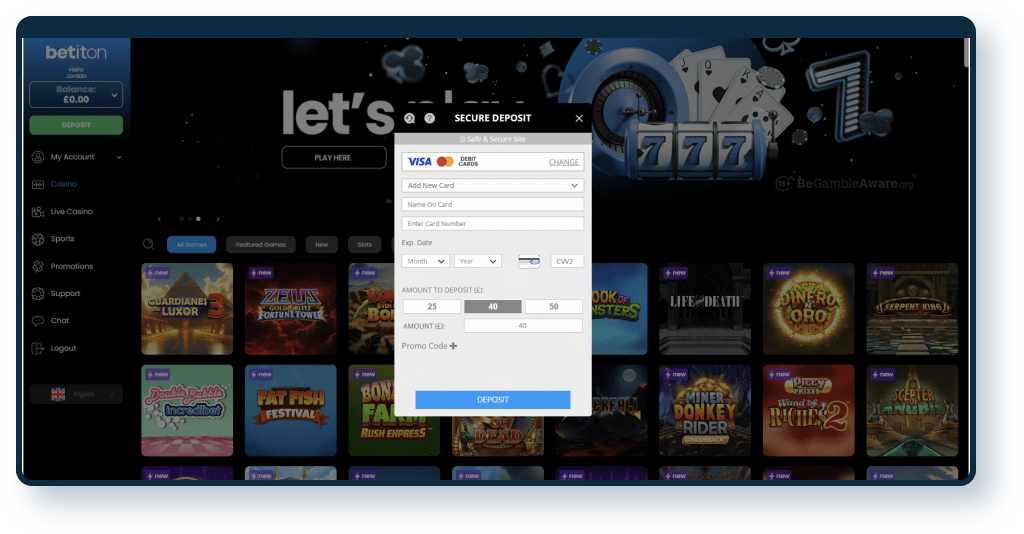Select the 25 deposit amount option
Image resolution: width=1024 pixels, height=534 pixels.
point(431,306)
